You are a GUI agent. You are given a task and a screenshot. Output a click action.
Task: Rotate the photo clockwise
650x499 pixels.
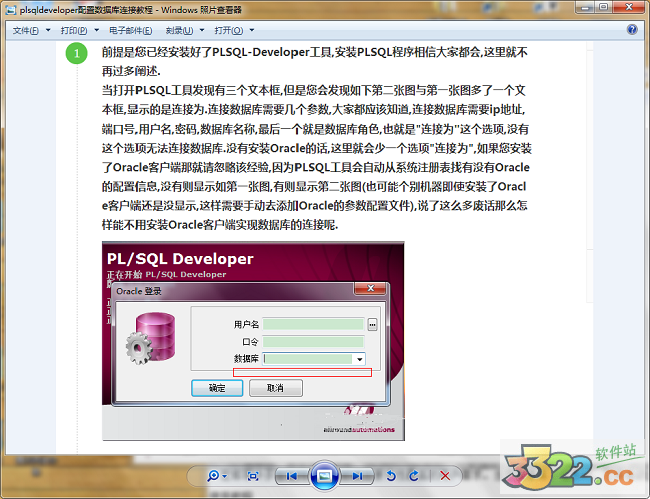point(414,476)
